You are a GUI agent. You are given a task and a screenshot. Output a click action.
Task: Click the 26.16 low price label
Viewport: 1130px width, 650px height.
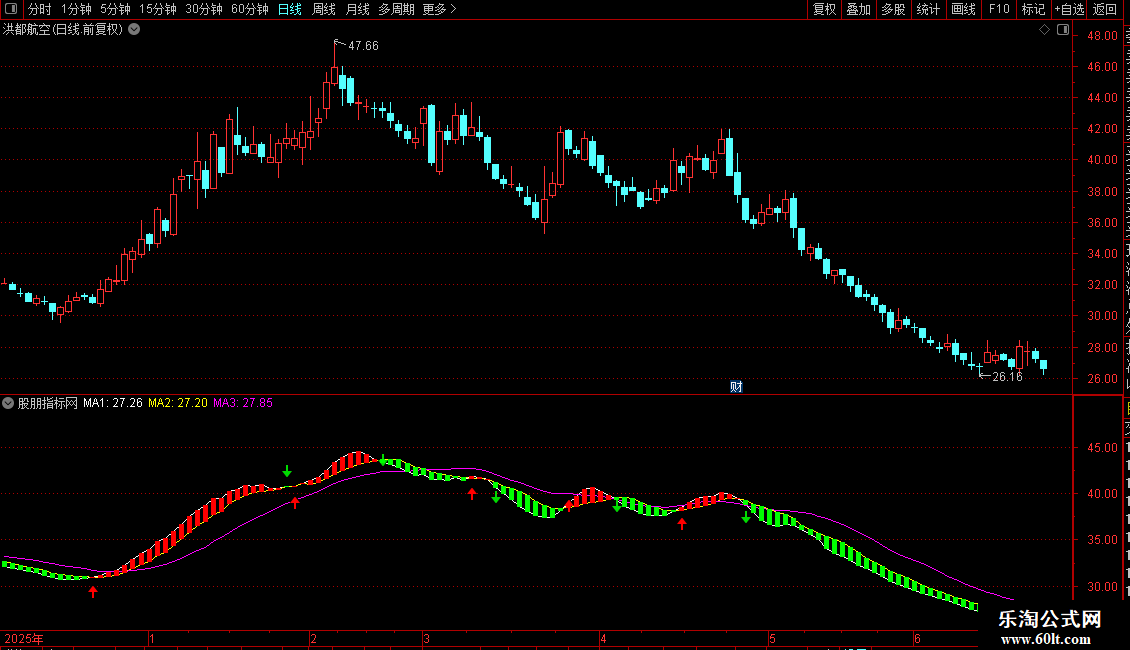[1007, 377]
